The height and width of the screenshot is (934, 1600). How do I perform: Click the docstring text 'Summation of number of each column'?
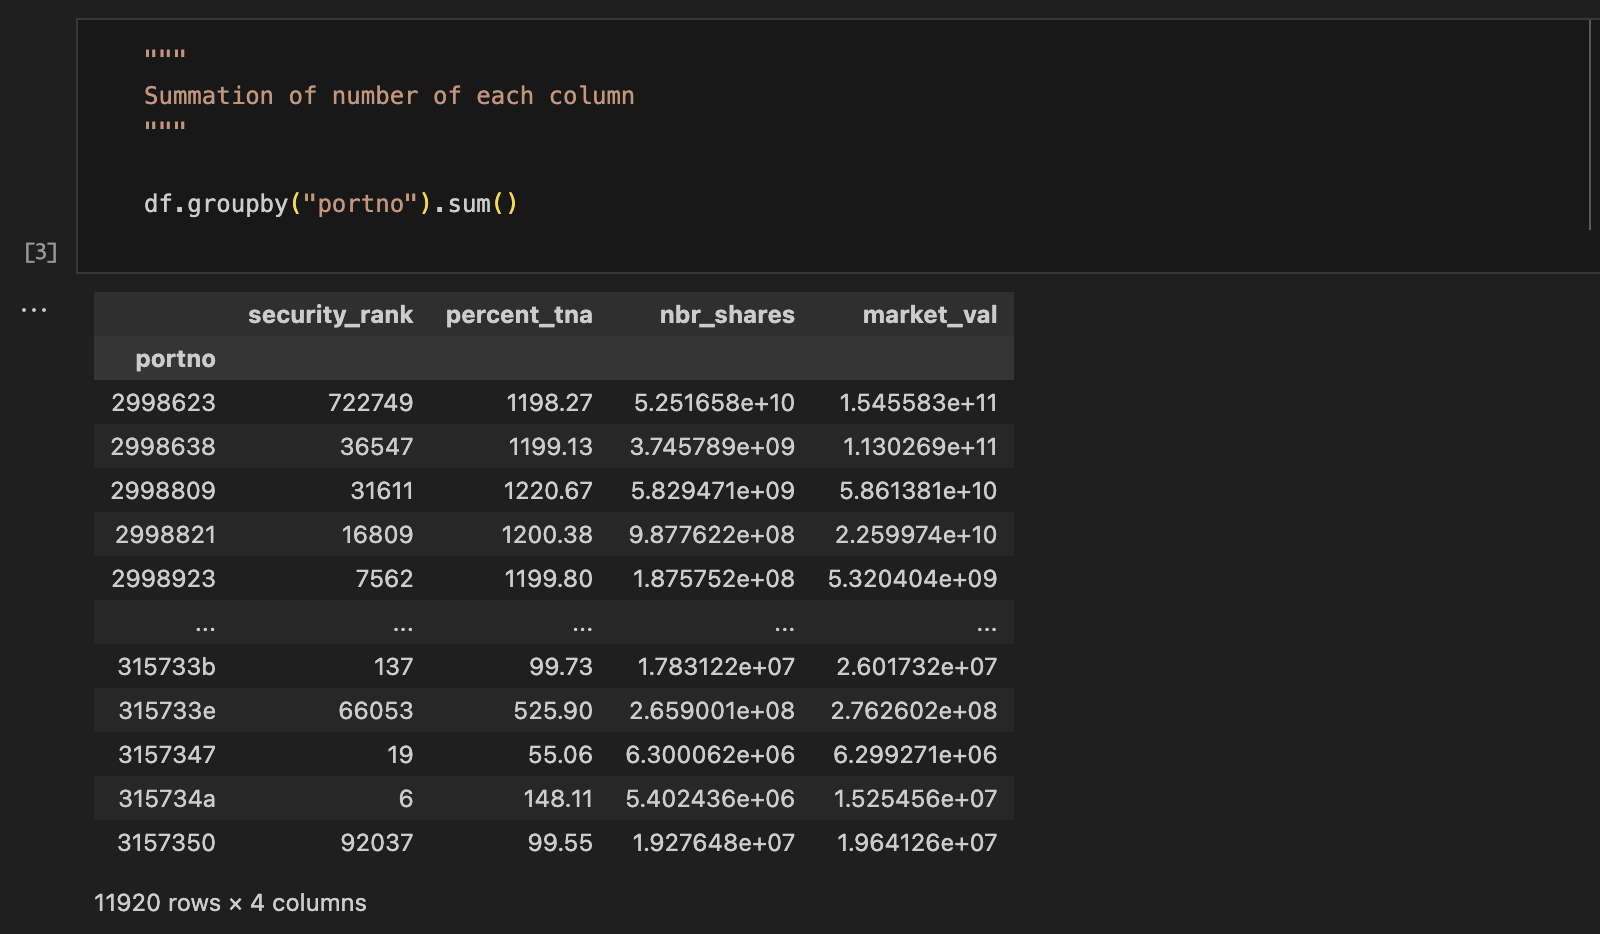[389, 96]
